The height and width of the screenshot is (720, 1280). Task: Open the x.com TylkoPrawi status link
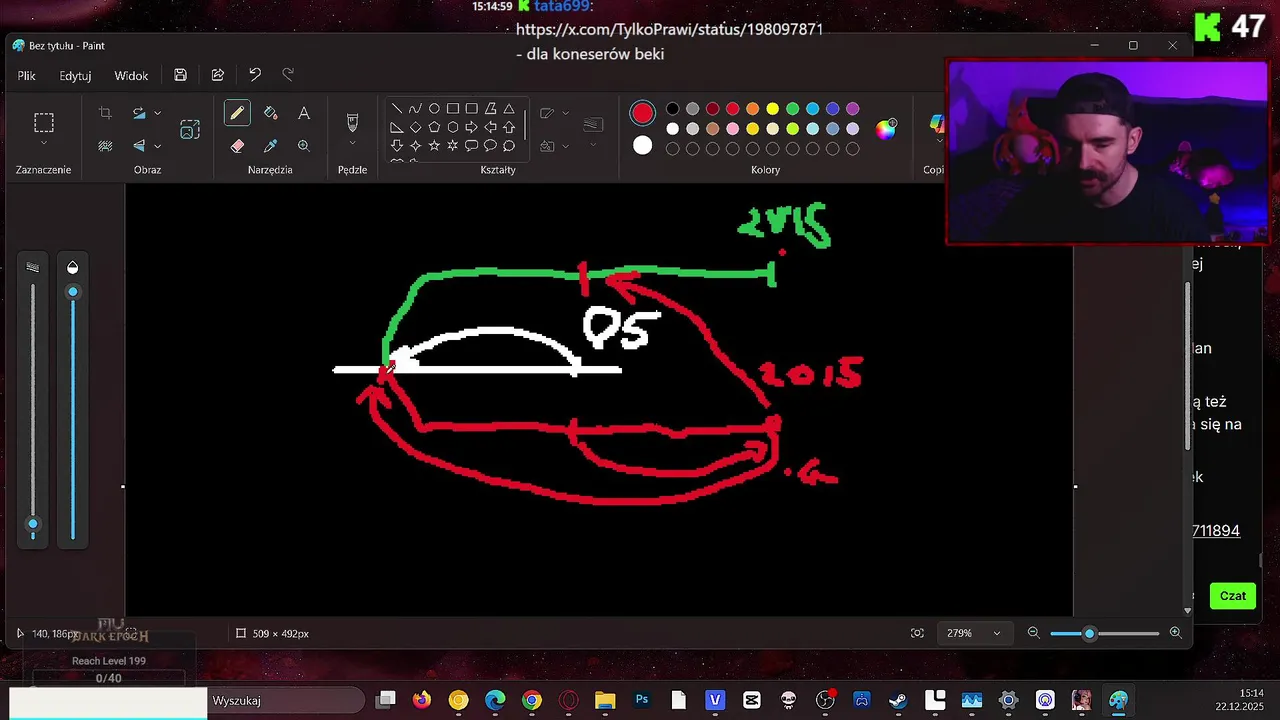click(x=669, y=30)
